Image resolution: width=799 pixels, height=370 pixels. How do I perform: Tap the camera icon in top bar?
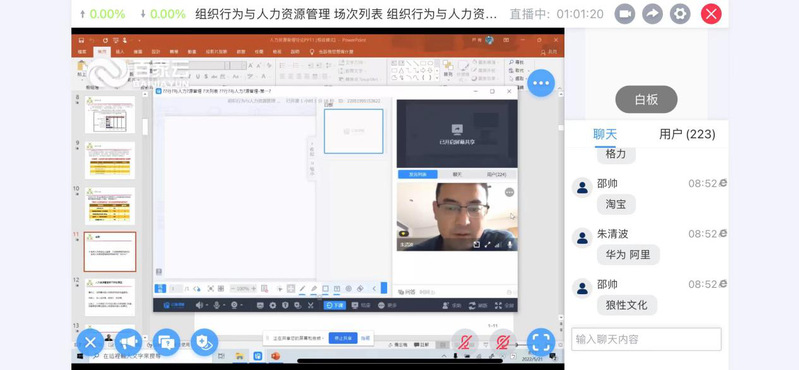(625, 14)
